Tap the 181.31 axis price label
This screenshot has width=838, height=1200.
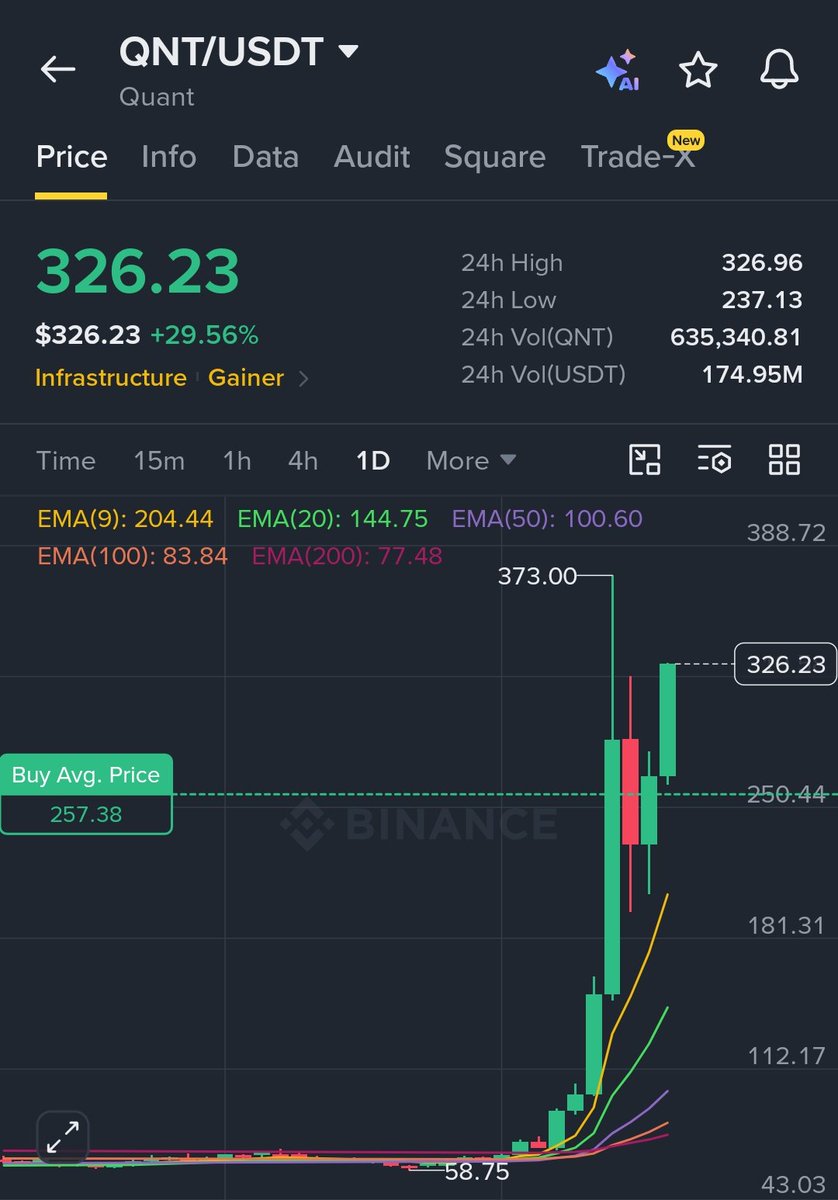787,925
